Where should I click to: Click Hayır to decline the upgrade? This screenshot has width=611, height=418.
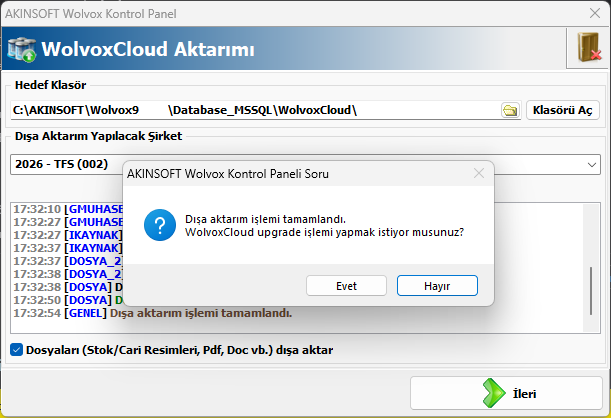tap(437, 286)
